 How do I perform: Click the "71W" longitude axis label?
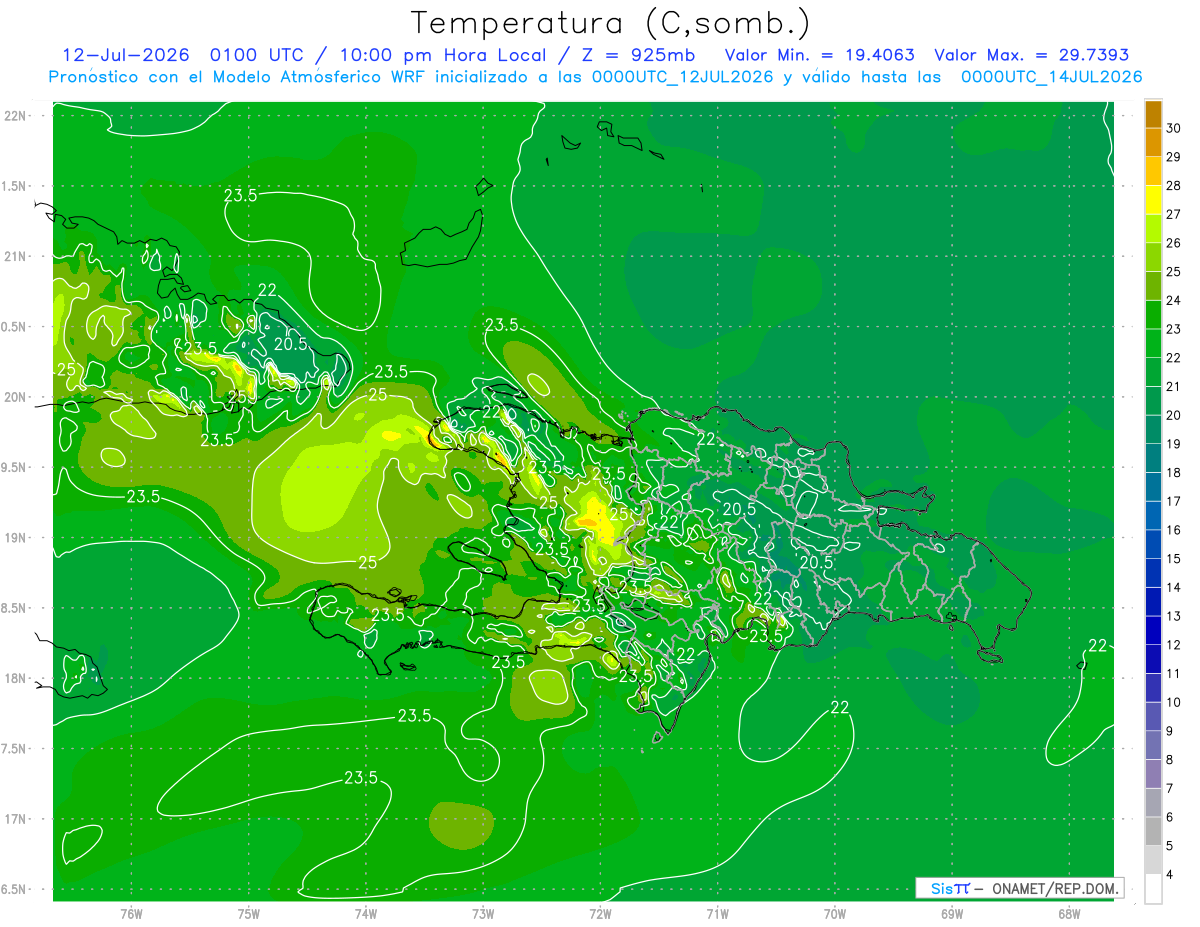click(717, 914)
